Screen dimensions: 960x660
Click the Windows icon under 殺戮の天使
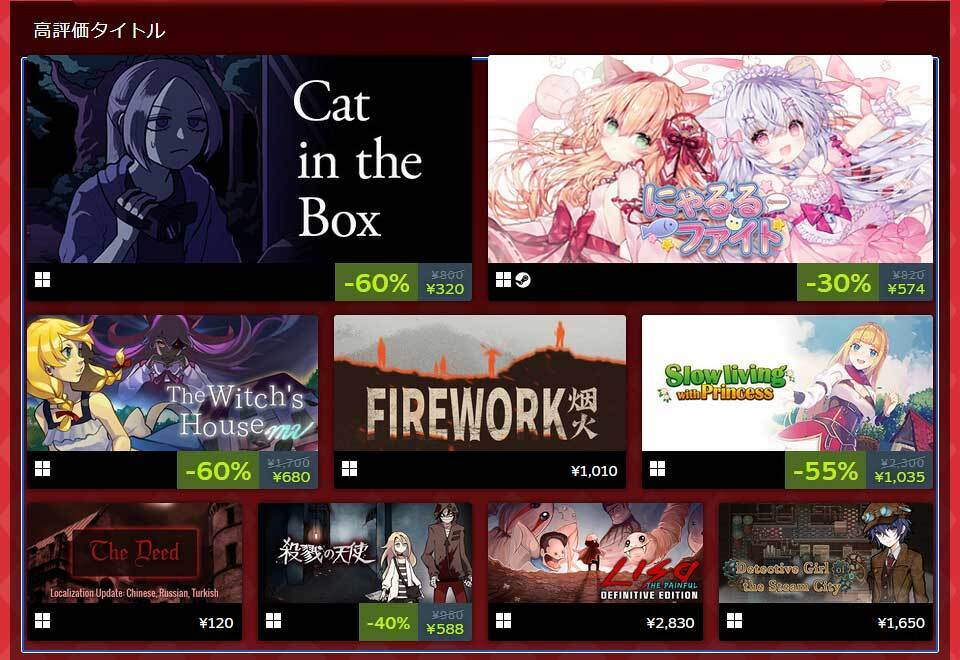pos(274,621)
